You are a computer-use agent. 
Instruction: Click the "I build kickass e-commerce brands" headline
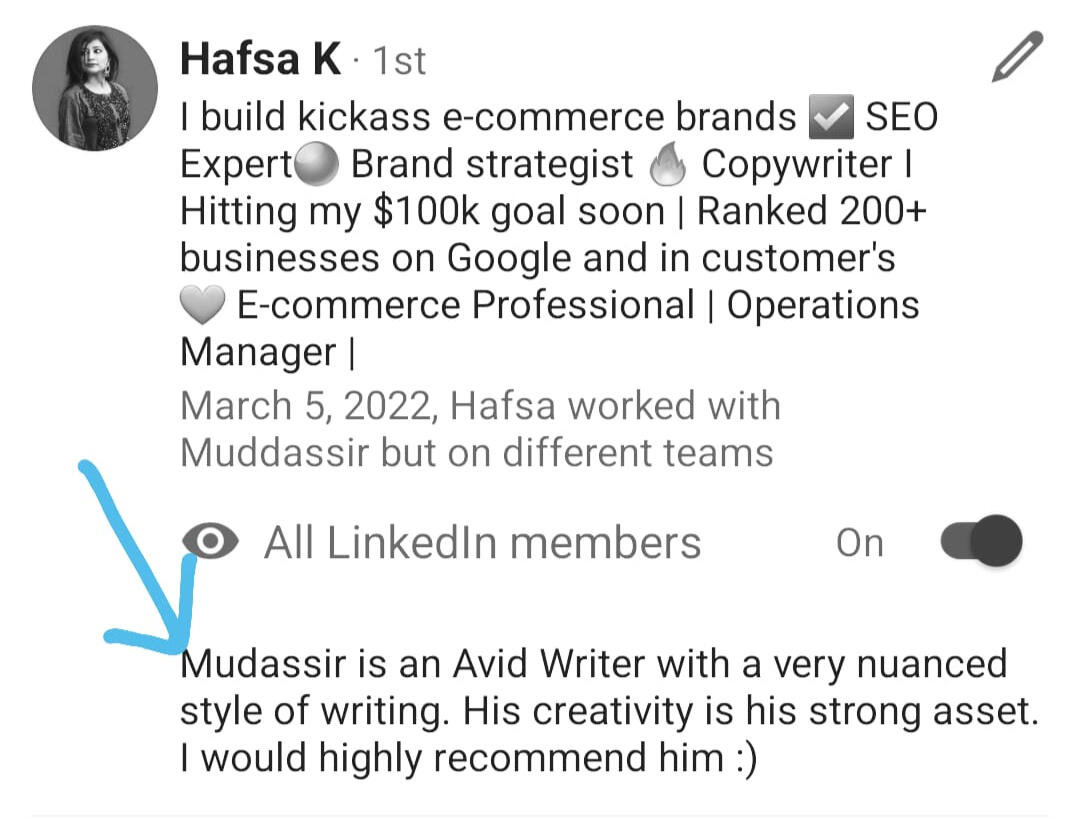pos(488,118)
